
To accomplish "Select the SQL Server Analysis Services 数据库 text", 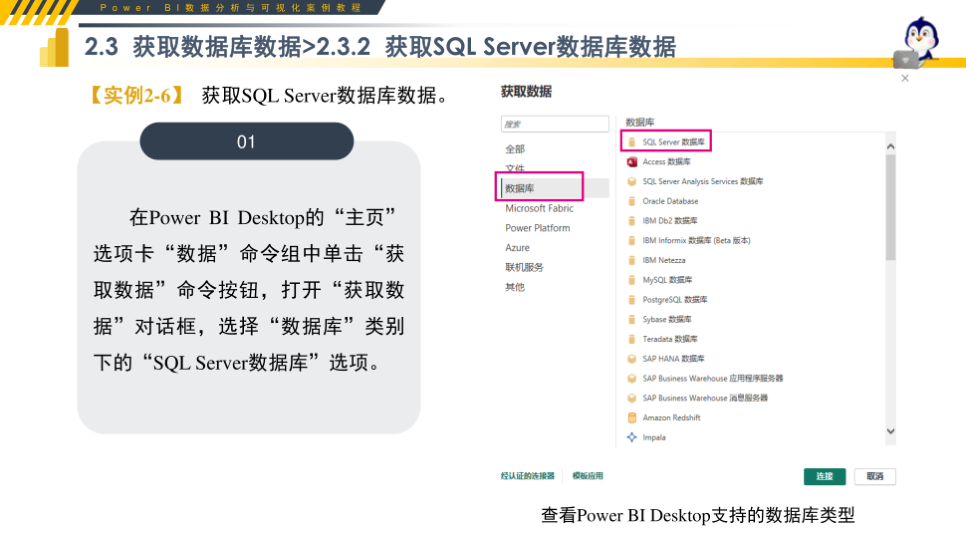I will click(703, 181).
